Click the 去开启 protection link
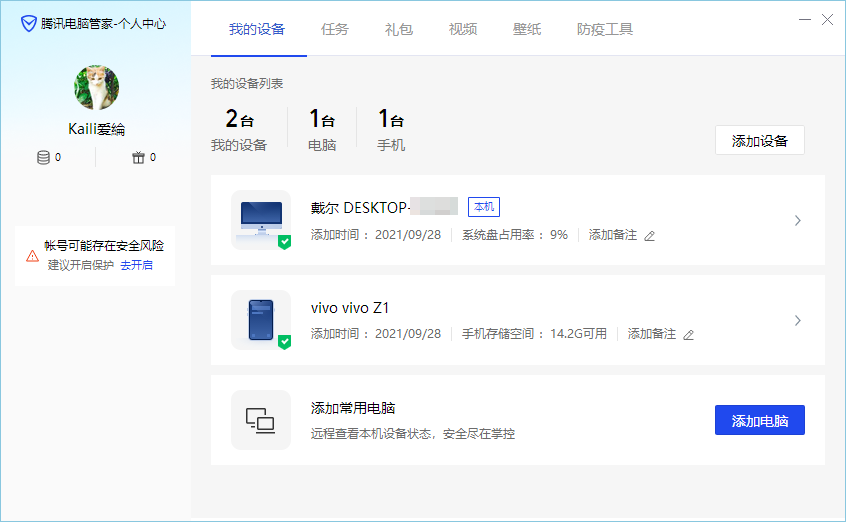 tap(137, 265)
